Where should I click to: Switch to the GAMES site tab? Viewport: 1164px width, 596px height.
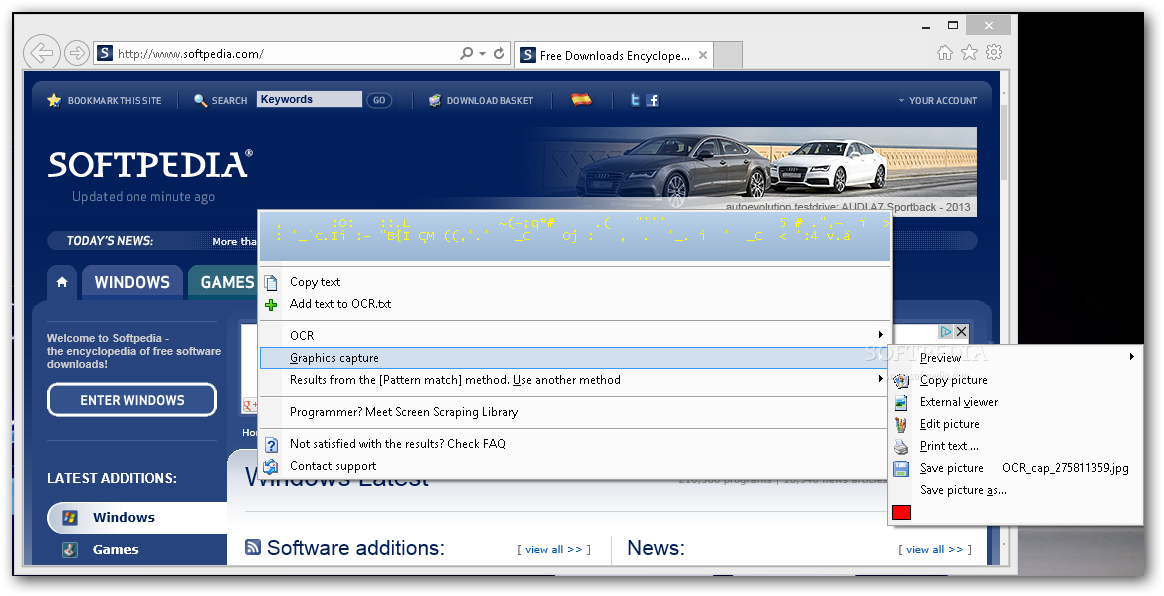click(x=223, y=282)
